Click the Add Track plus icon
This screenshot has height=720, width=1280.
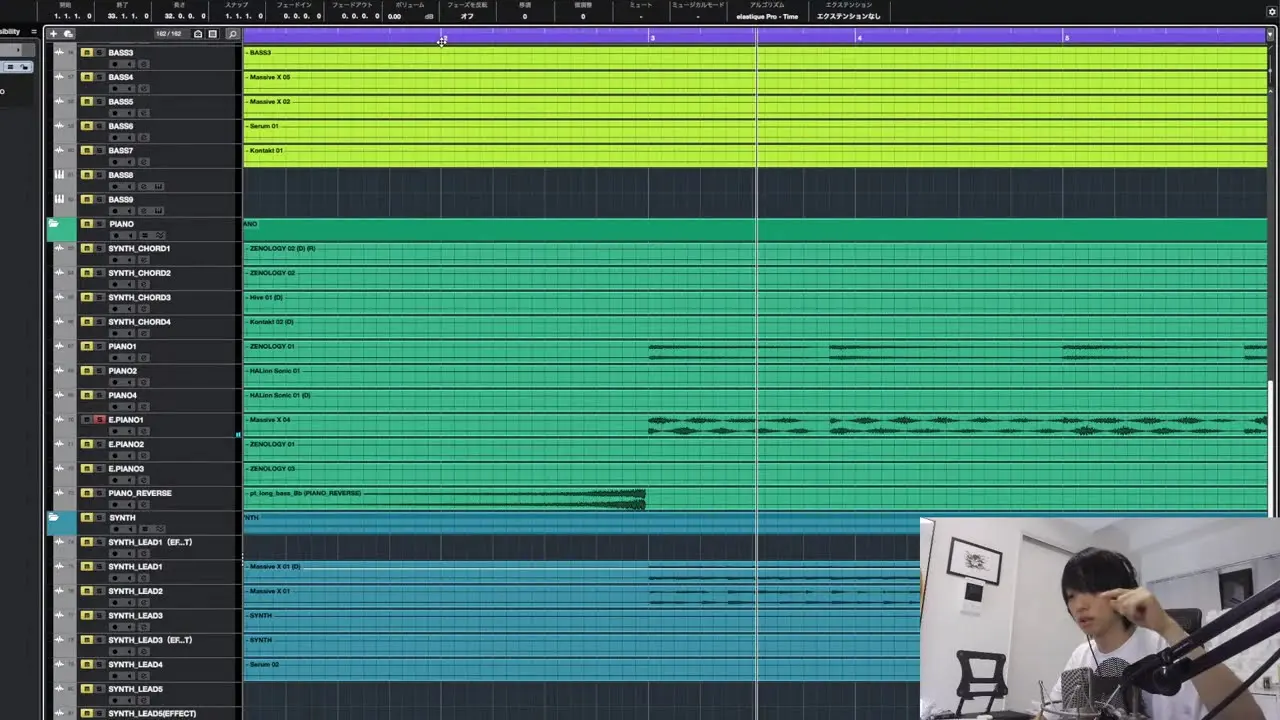[53, 34]
